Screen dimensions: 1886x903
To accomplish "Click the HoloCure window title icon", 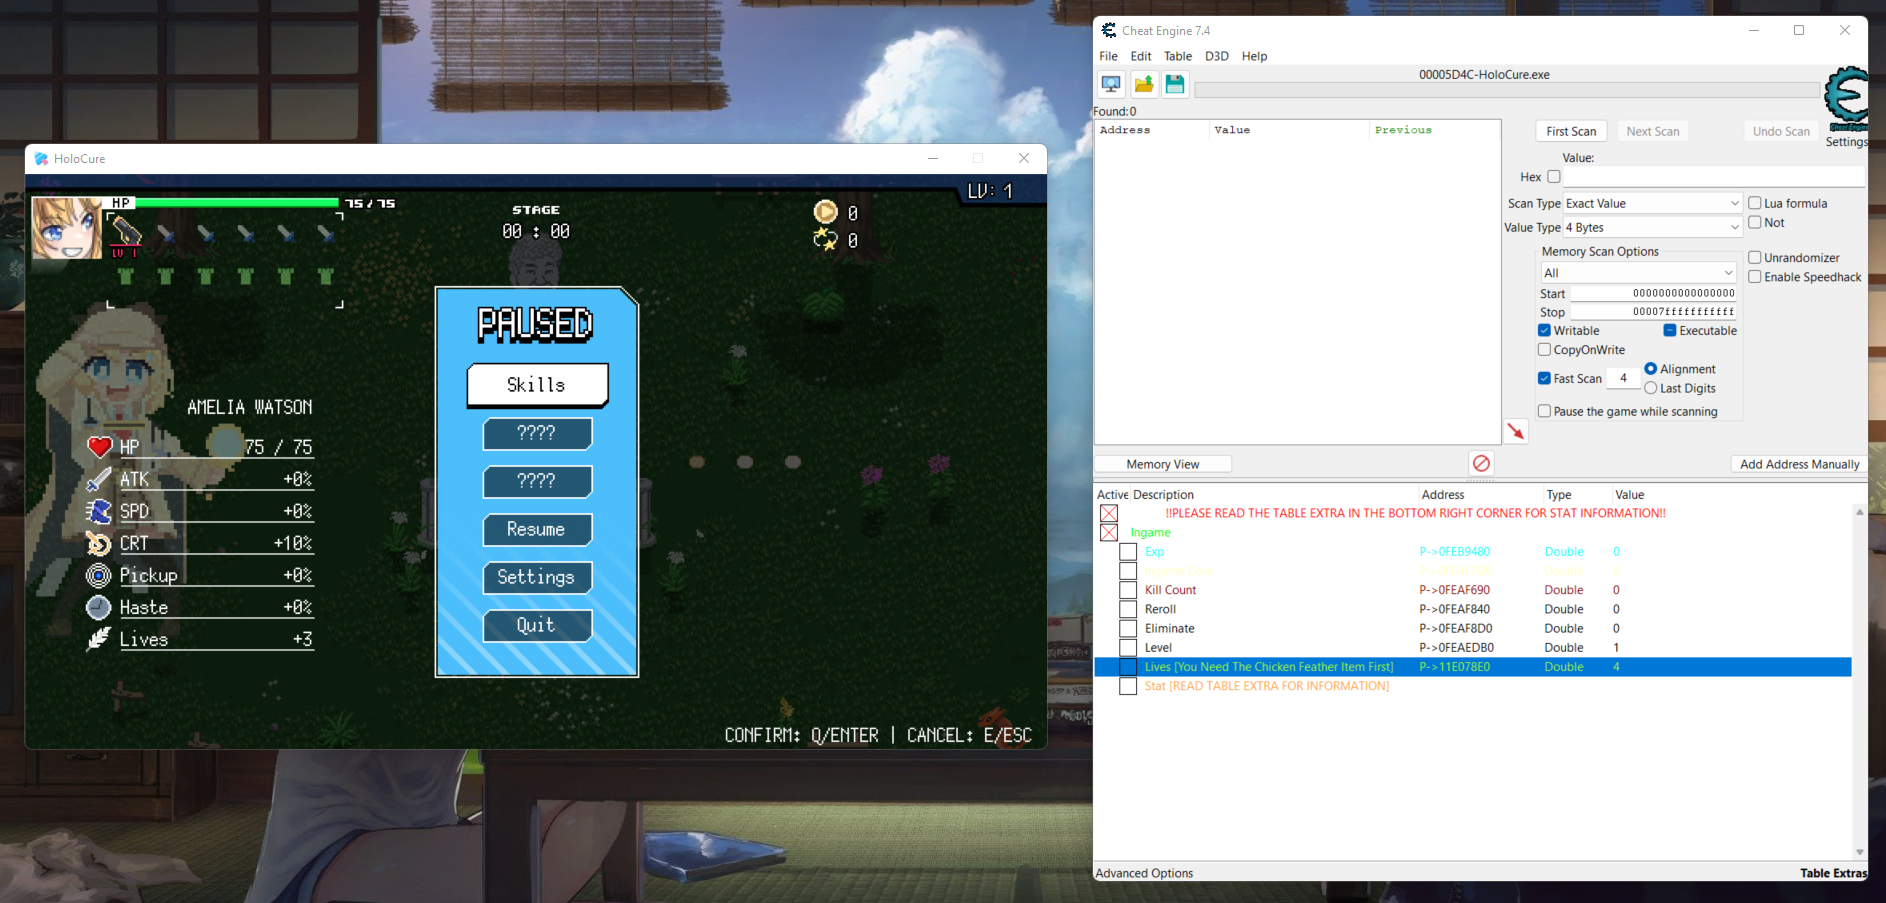I will pyautogui.click(x=41, y=159).
